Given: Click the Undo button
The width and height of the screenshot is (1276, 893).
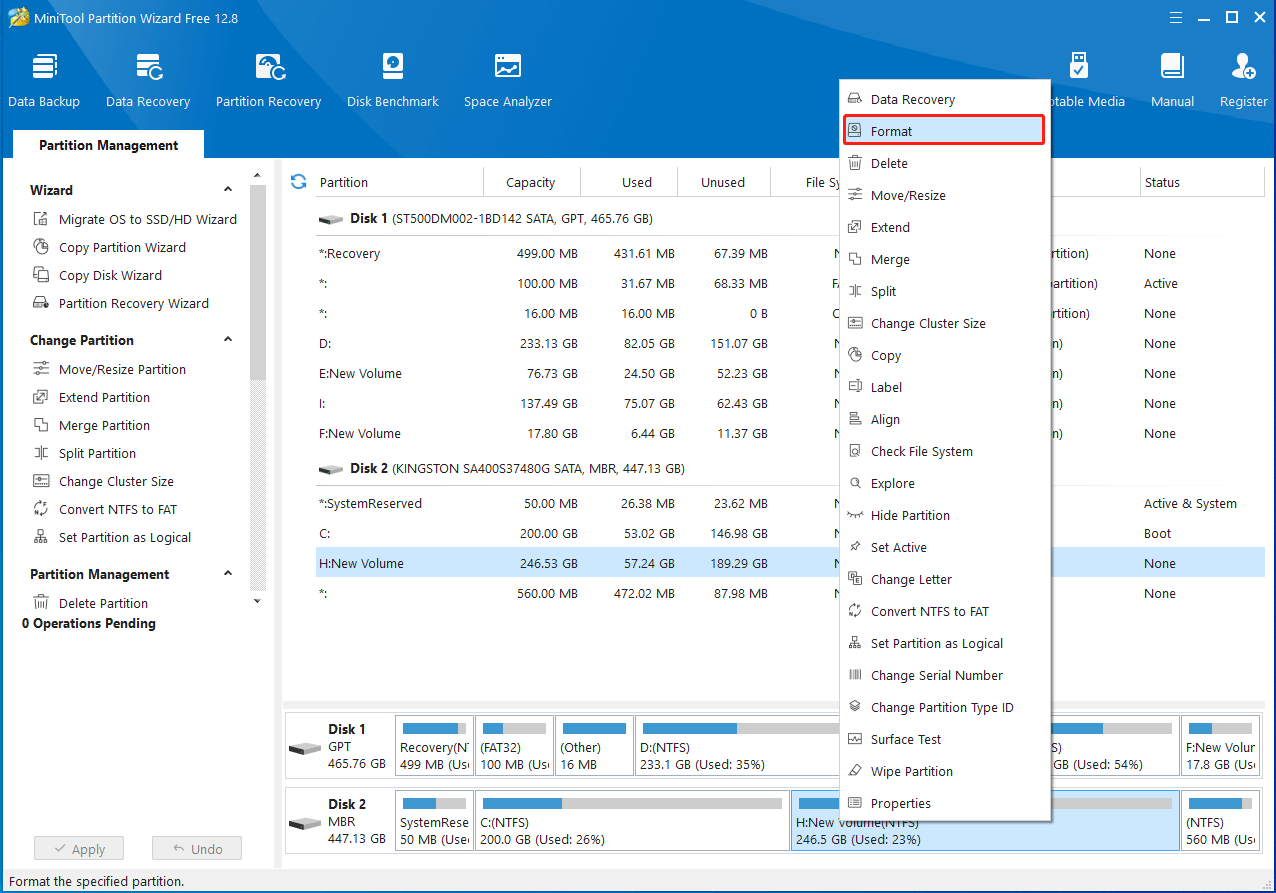Looking at the screenshot, I should coord(197,849).
